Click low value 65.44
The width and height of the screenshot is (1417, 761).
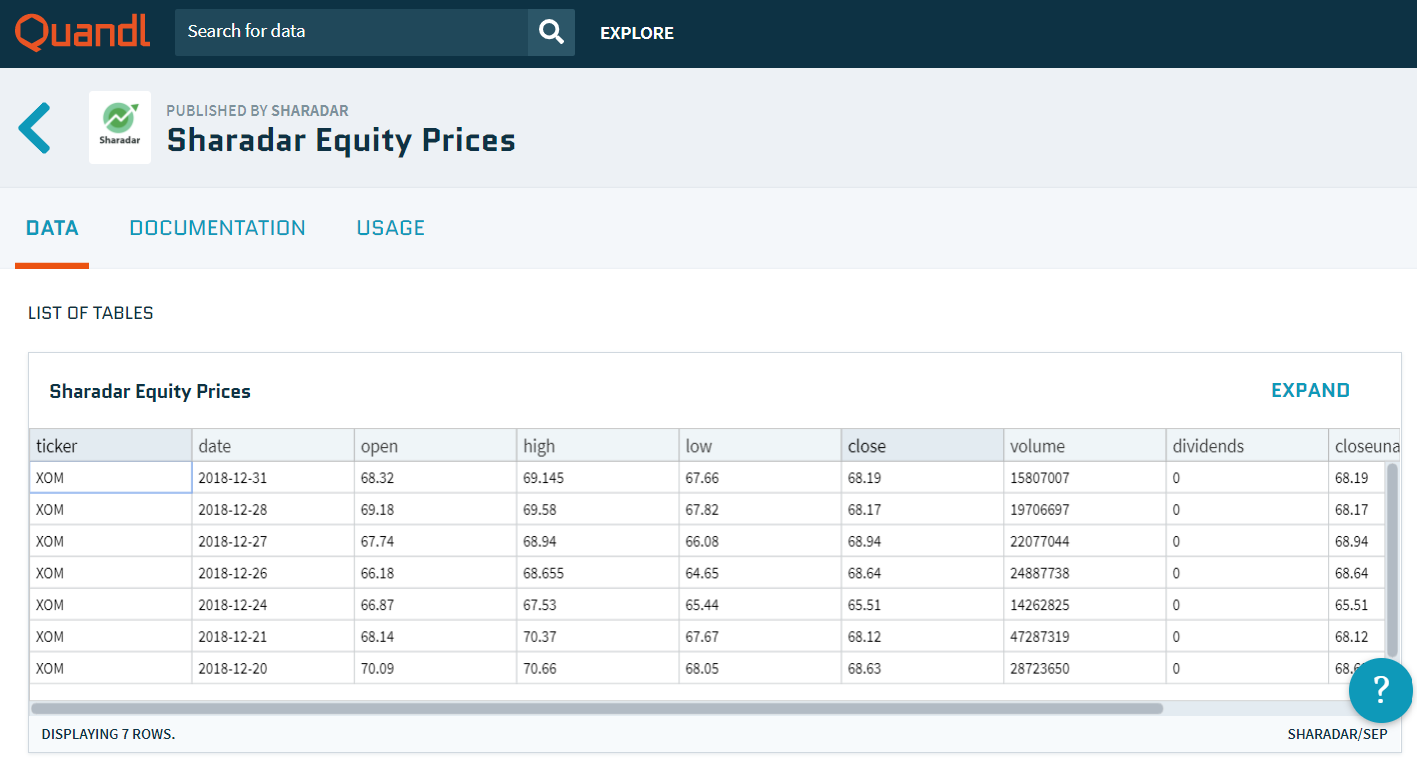(x=760, y=605)
